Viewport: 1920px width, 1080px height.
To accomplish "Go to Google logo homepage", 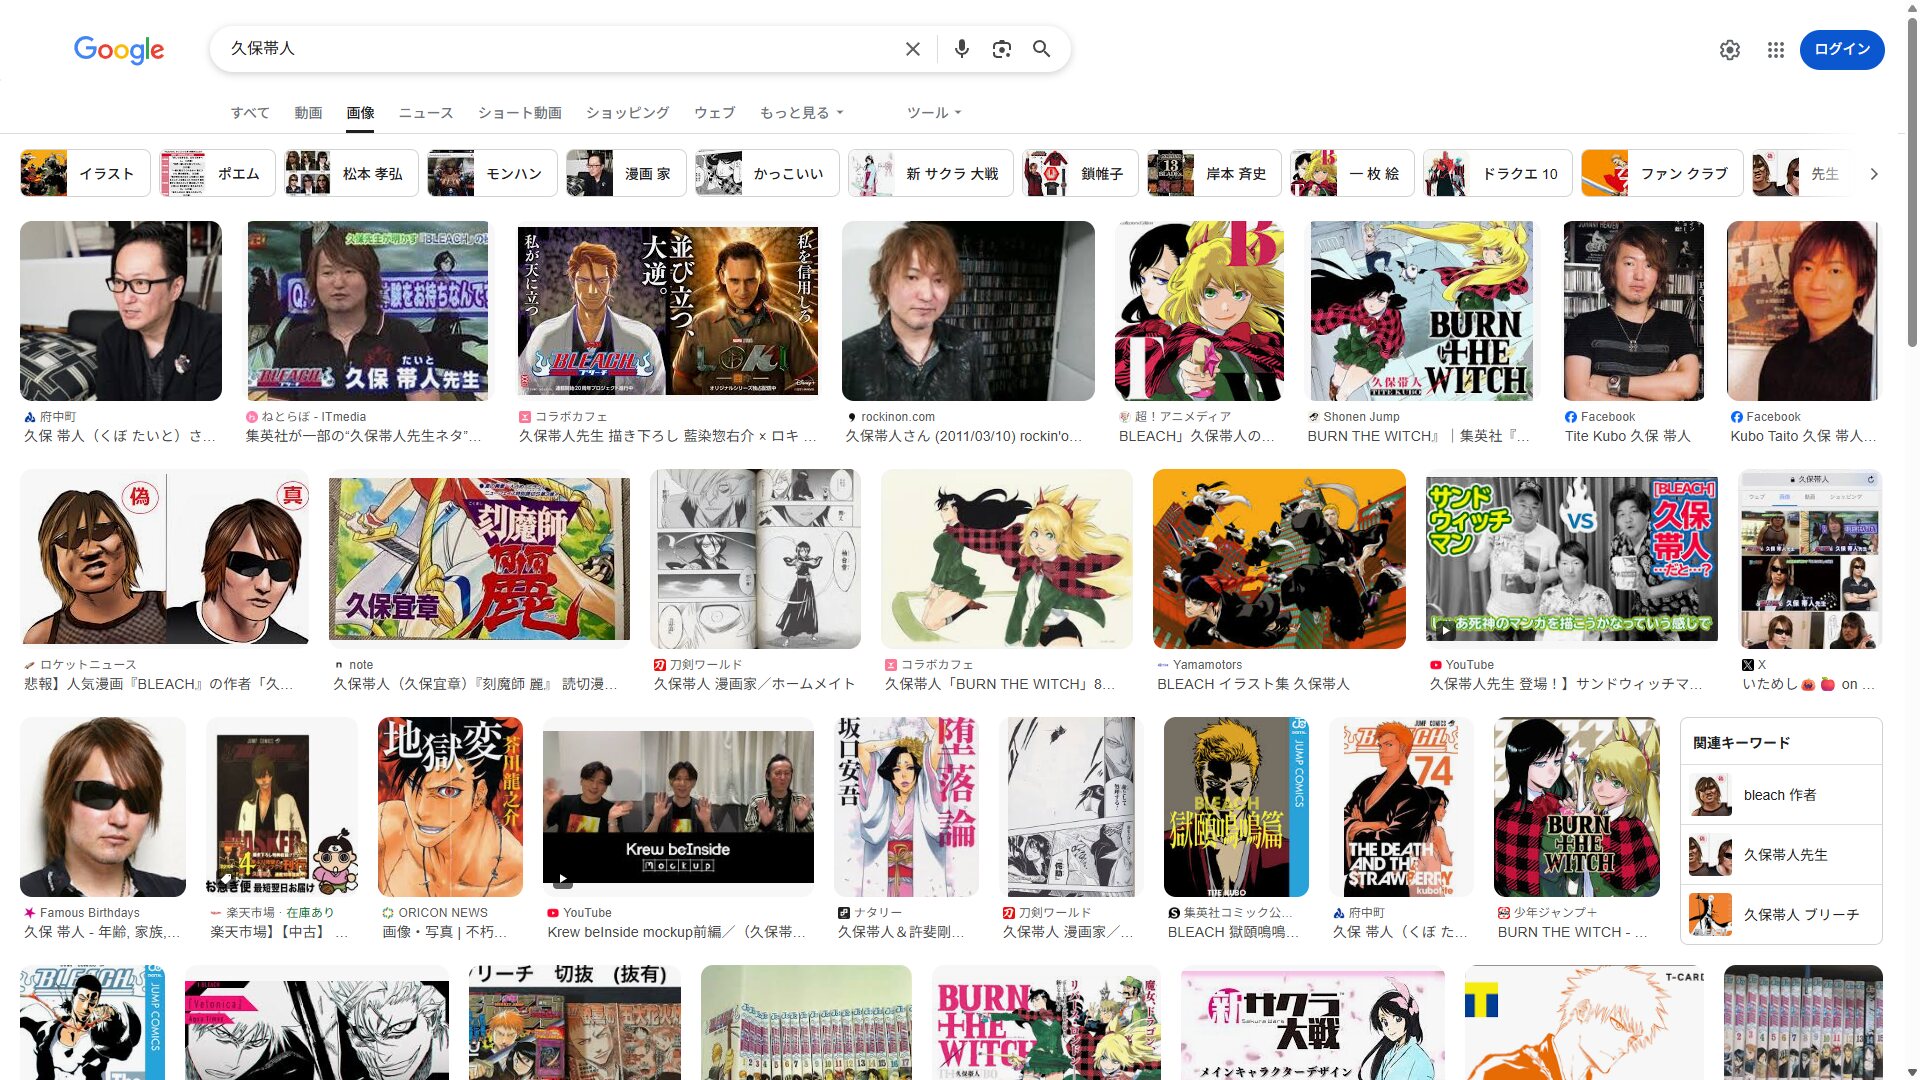I will pos(119,49).
